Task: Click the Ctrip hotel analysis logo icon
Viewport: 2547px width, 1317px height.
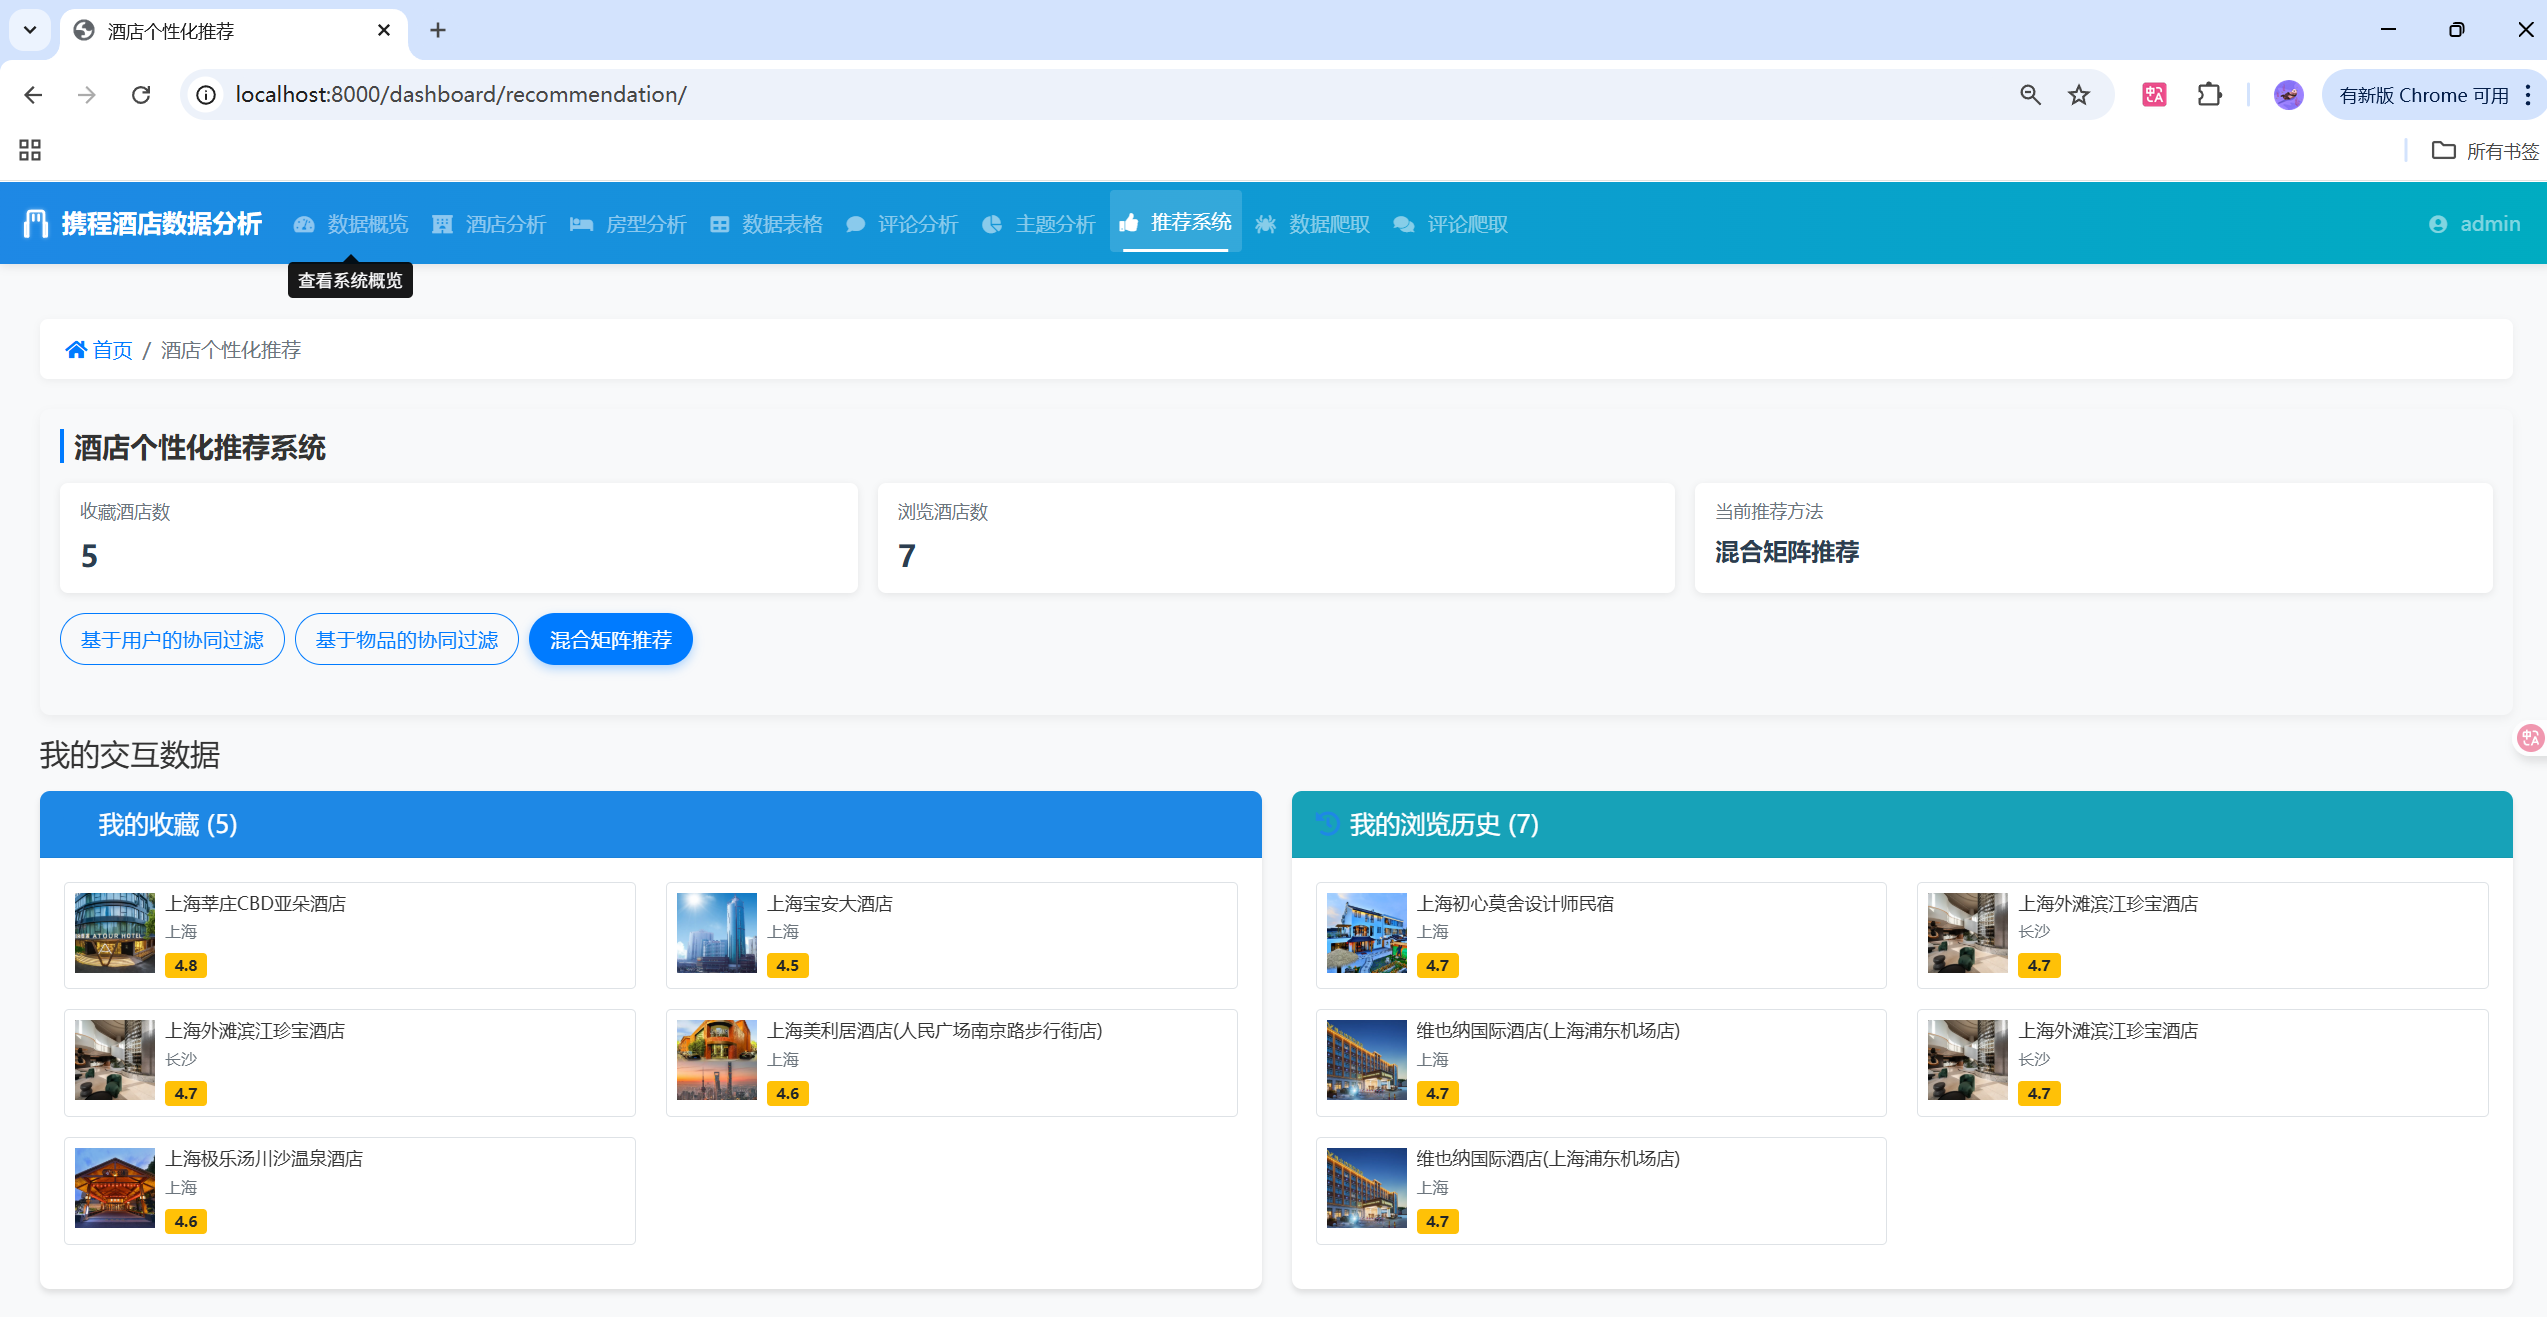Action: pyautogui.click(x=36, y=223)
